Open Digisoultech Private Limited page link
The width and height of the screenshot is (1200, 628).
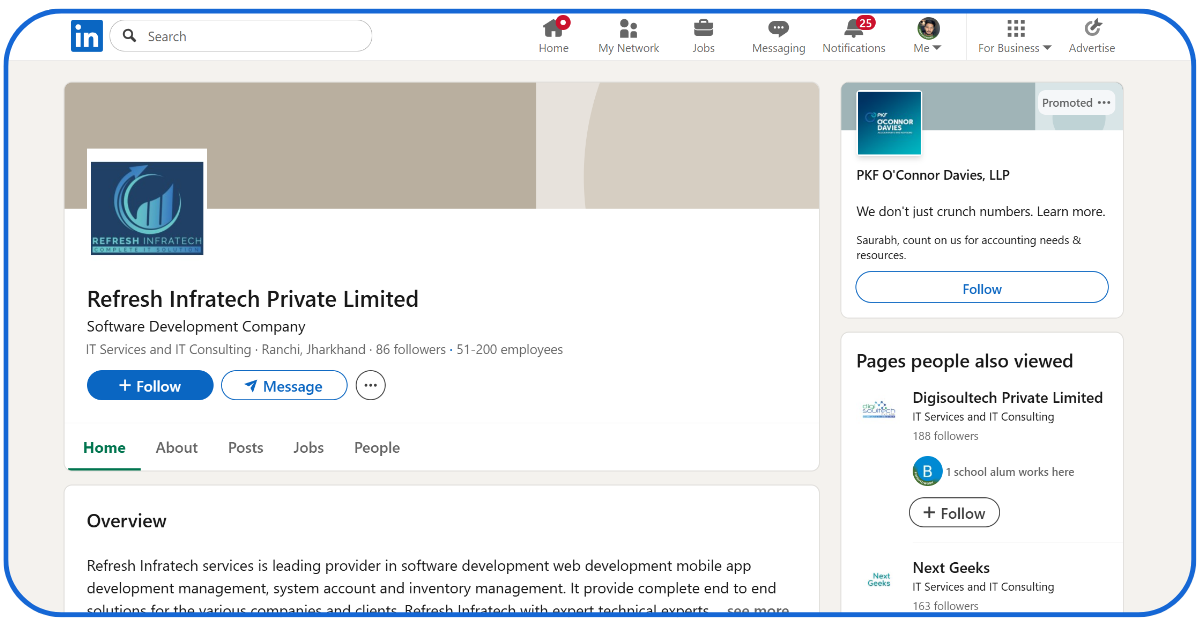pyautogui.click(x=1008, y=397)
